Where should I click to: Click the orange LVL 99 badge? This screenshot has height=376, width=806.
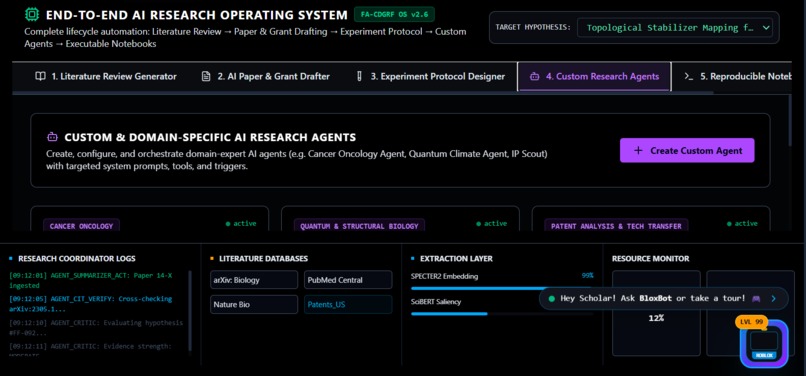[x=752, y=322]
